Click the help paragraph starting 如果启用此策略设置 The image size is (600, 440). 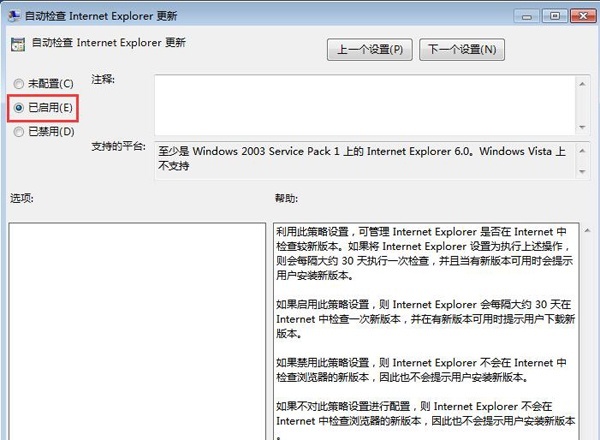pyautogui.click(x=426, y=319)
